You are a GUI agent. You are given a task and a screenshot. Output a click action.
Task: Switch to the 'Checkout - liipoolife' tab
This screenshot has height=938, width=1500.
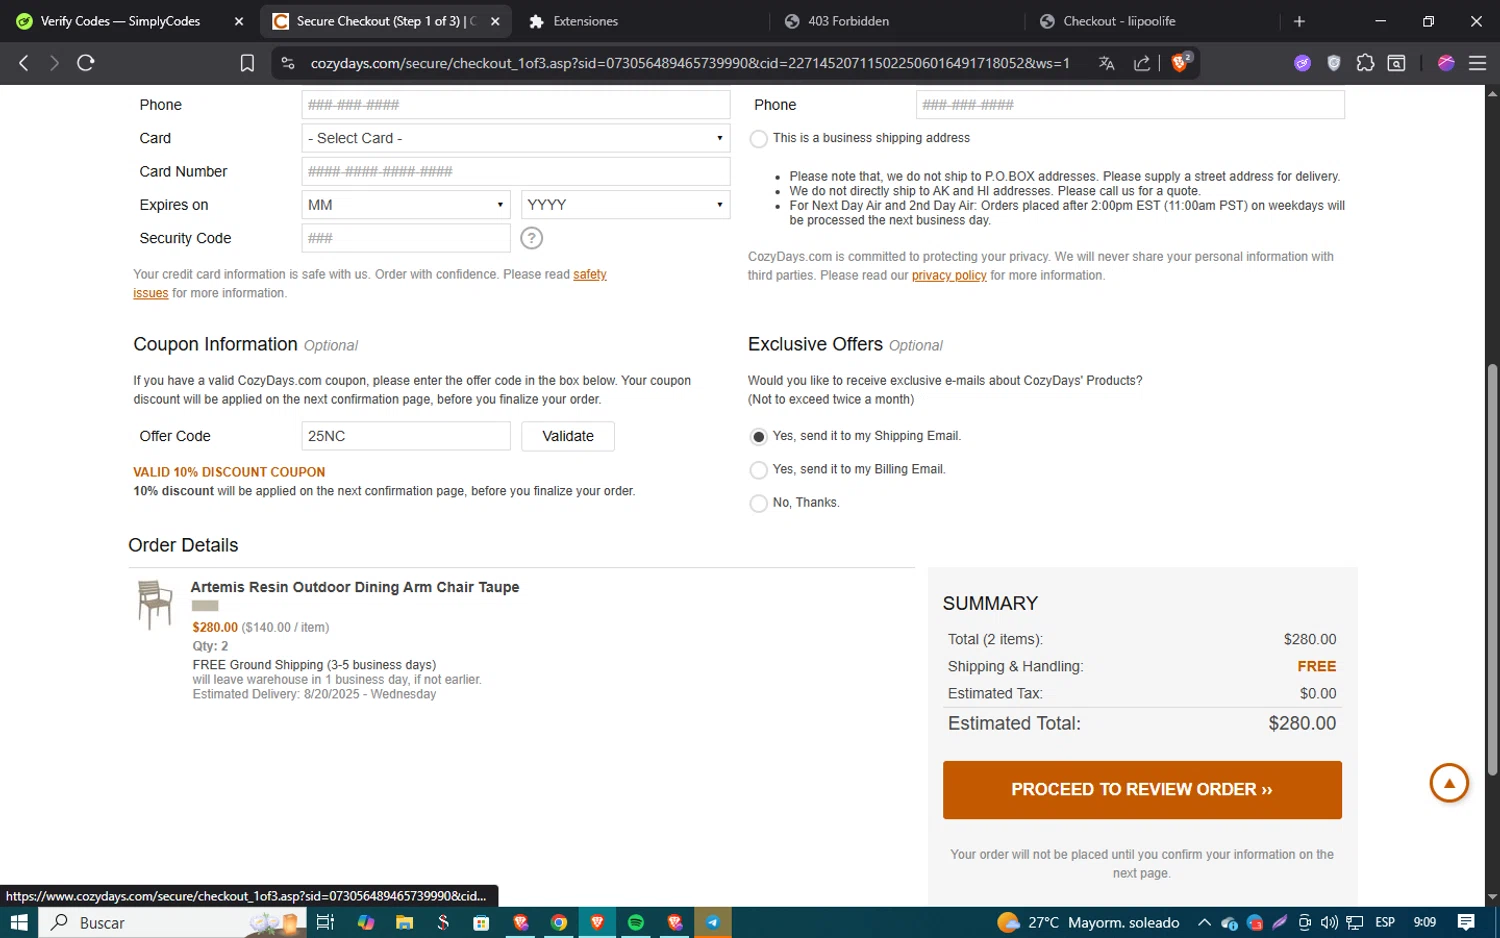tap(1119, 21)
